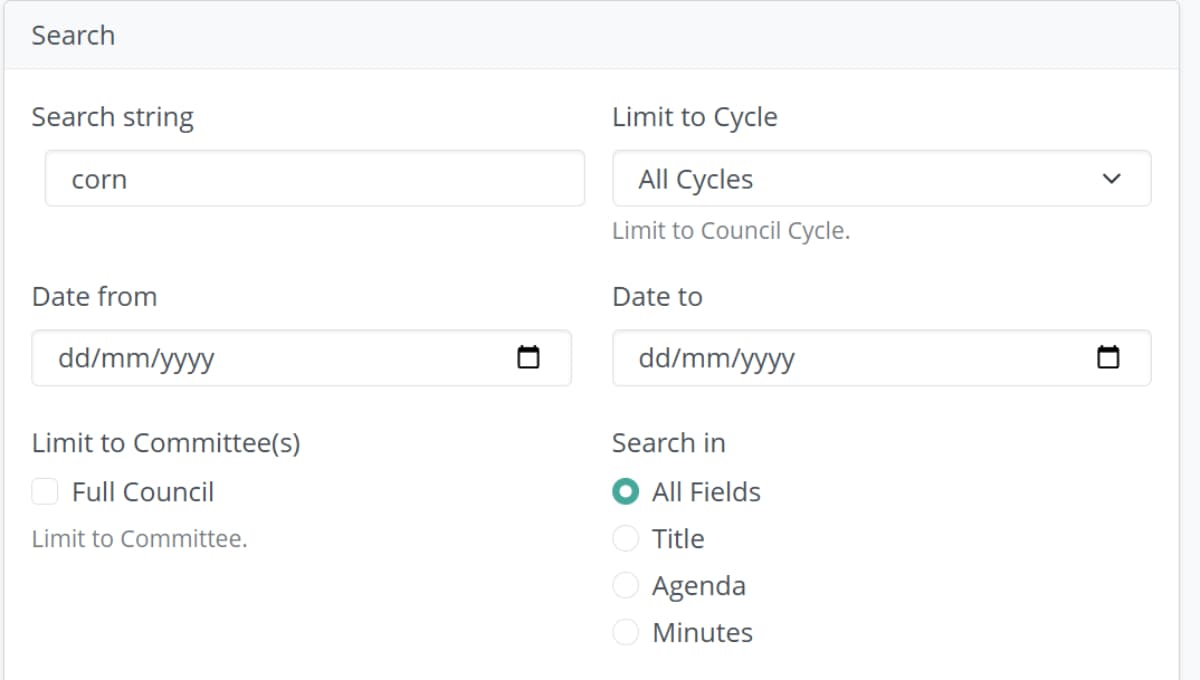Select the All Fields radio button
Image resolution: width=1200 pixels, height=680 pixels.
625,491
